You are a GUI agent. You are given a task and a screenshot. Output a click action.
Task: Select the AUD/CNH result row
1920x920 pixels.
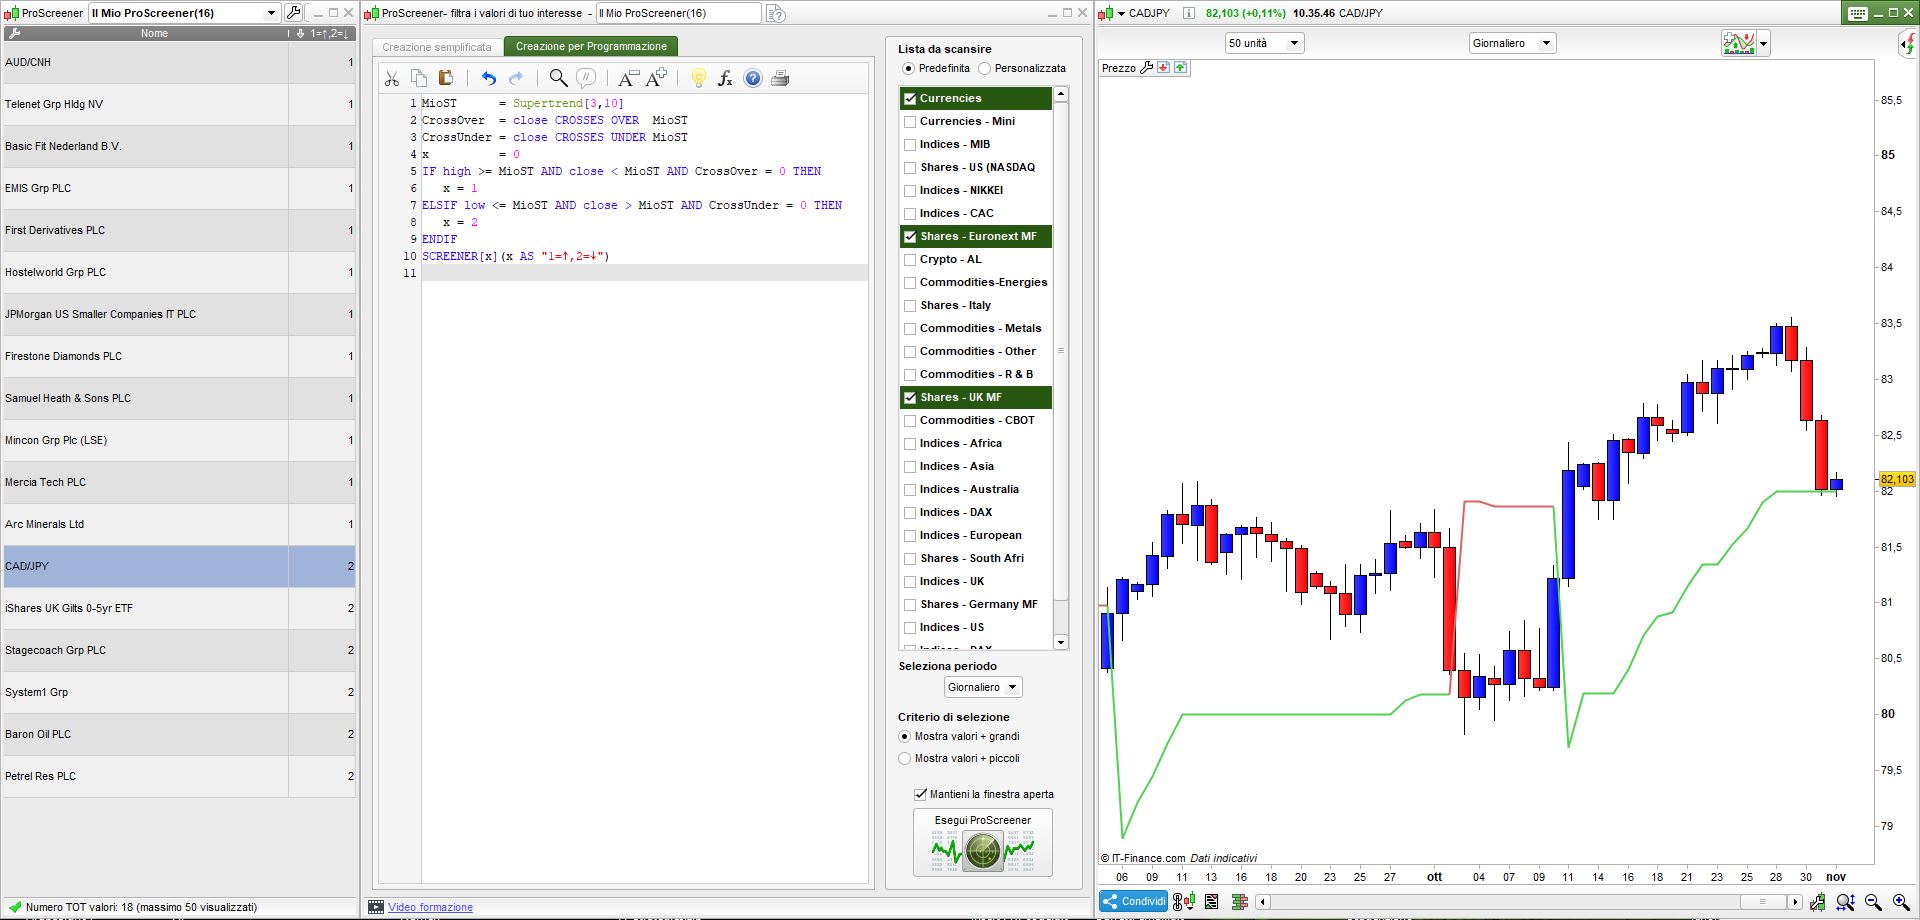click(179, 62)
